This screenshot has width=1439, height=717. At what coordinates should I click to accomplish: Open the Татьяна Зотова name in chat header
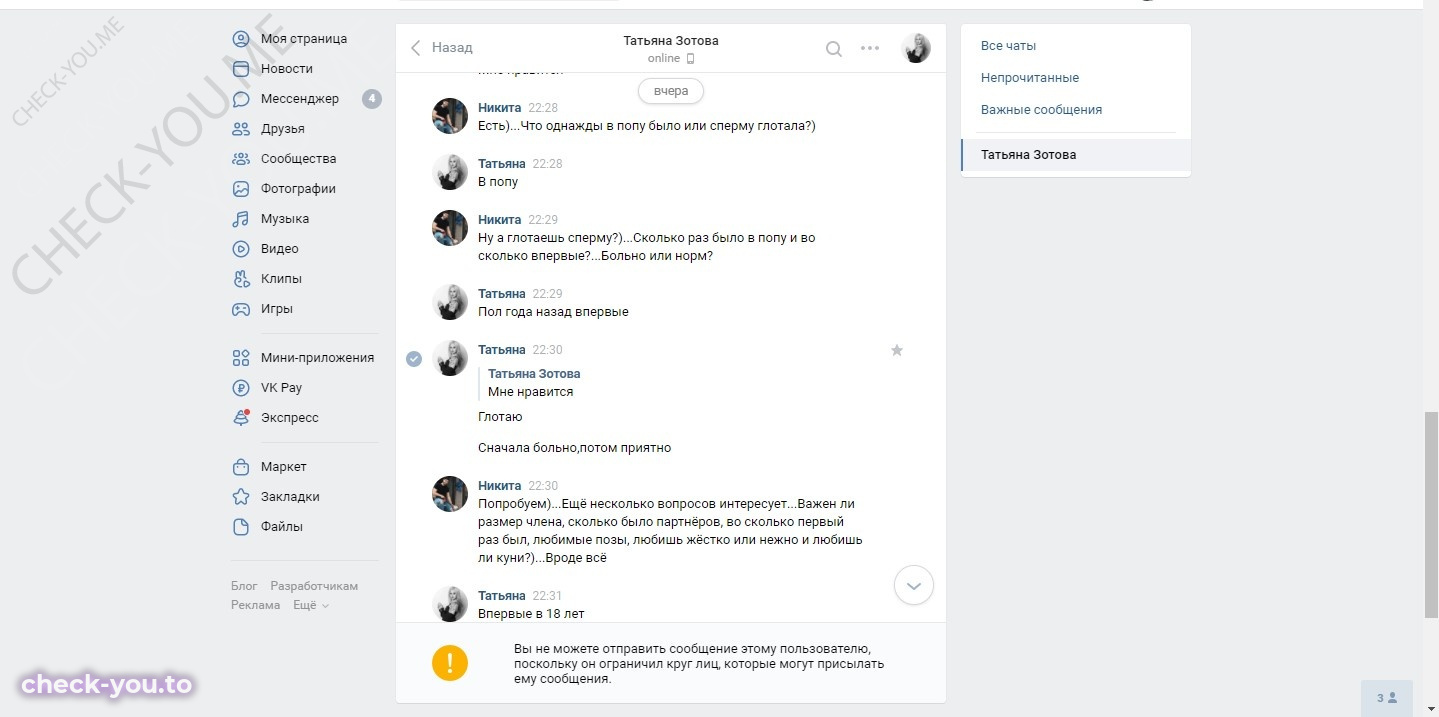[x=671, y=41]
